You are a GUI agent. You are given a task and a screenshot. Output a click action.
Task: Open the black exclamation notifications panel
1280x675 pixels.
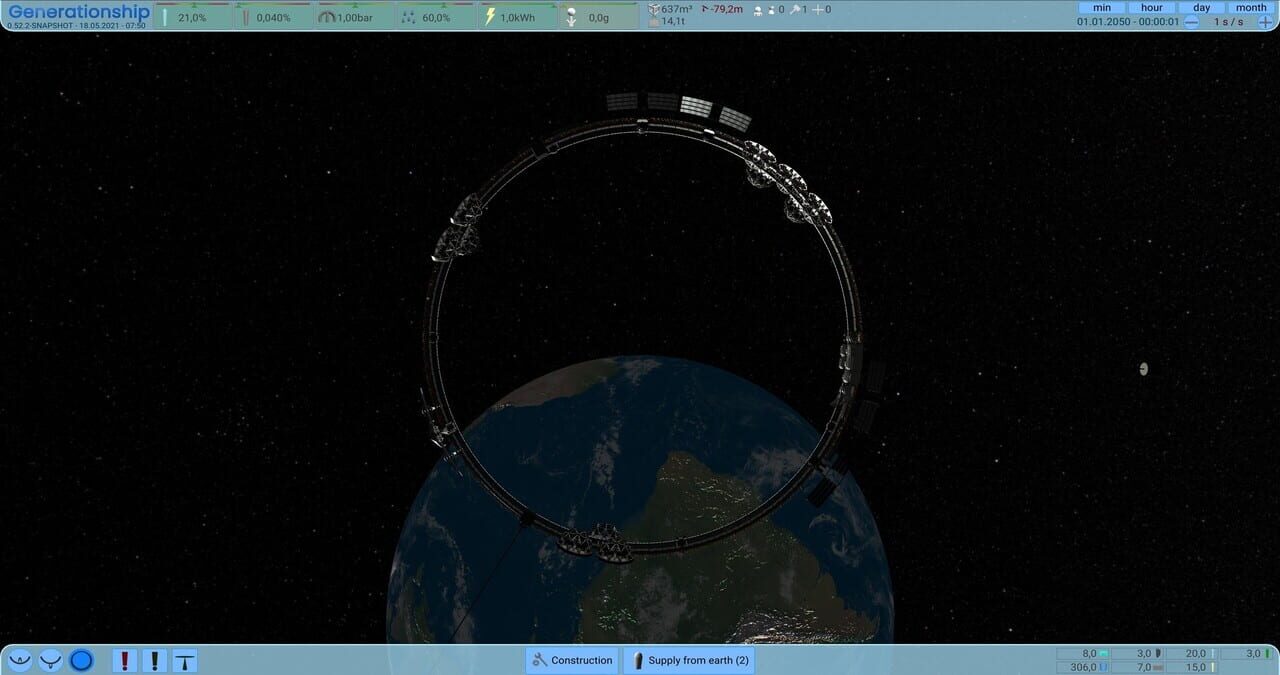pyautogui.click(x=154, y=661)
